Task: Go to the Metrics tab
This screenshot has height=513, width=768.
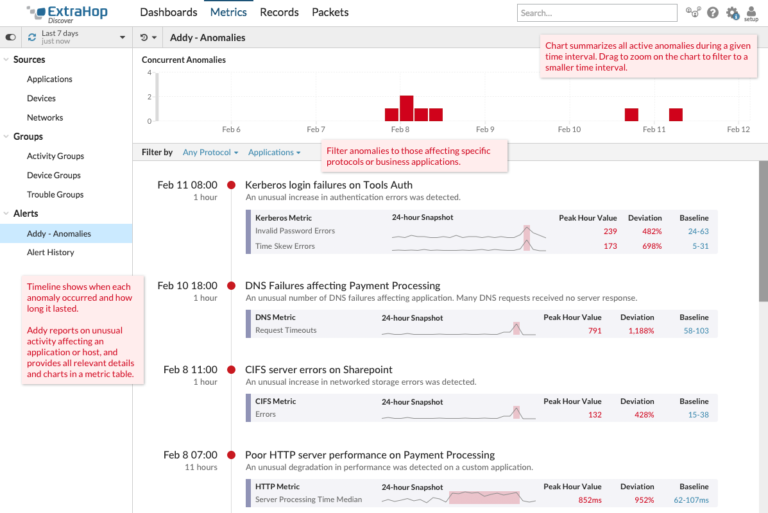Action: 228,12
